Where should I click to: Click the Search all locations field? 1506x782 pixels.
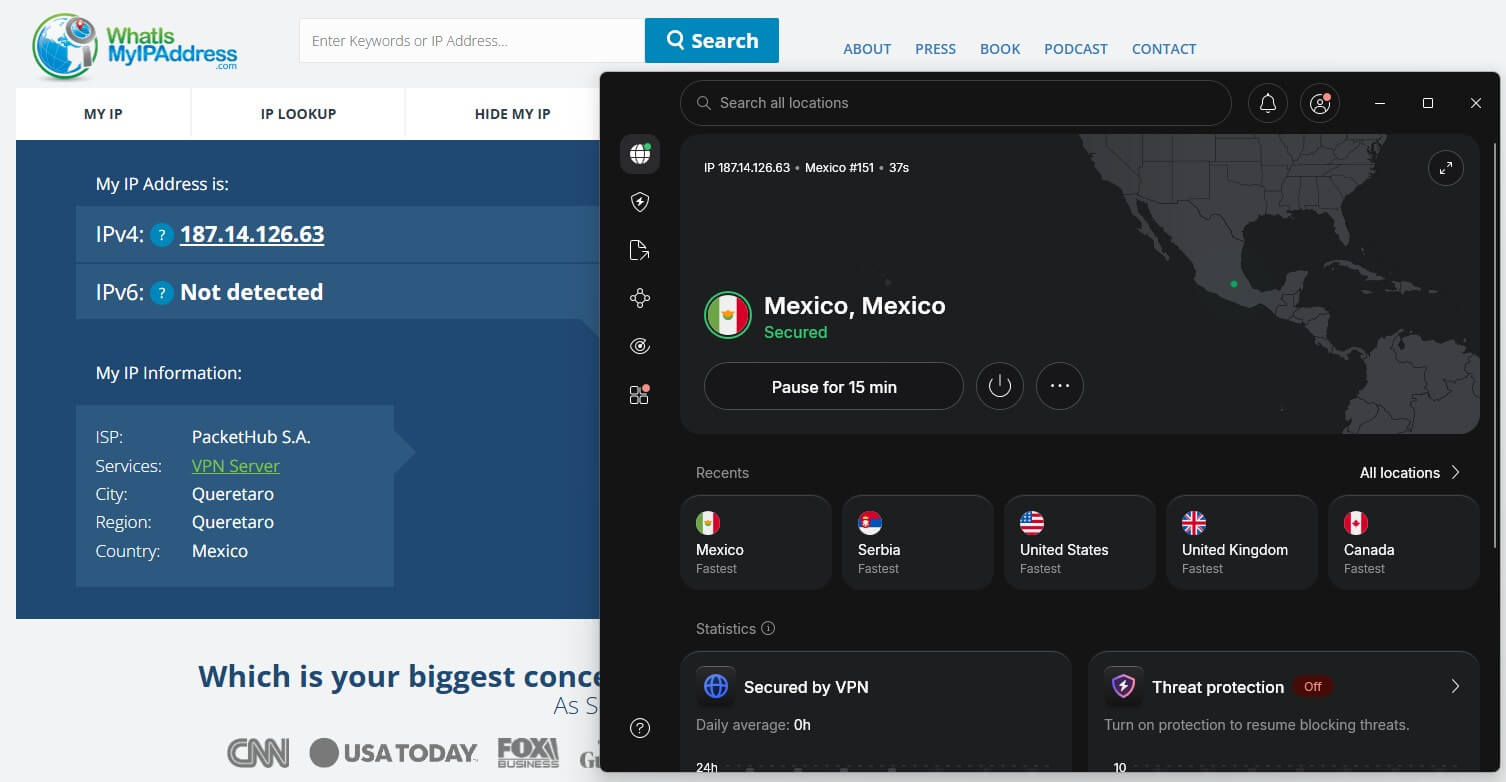[x=956, y=103]
